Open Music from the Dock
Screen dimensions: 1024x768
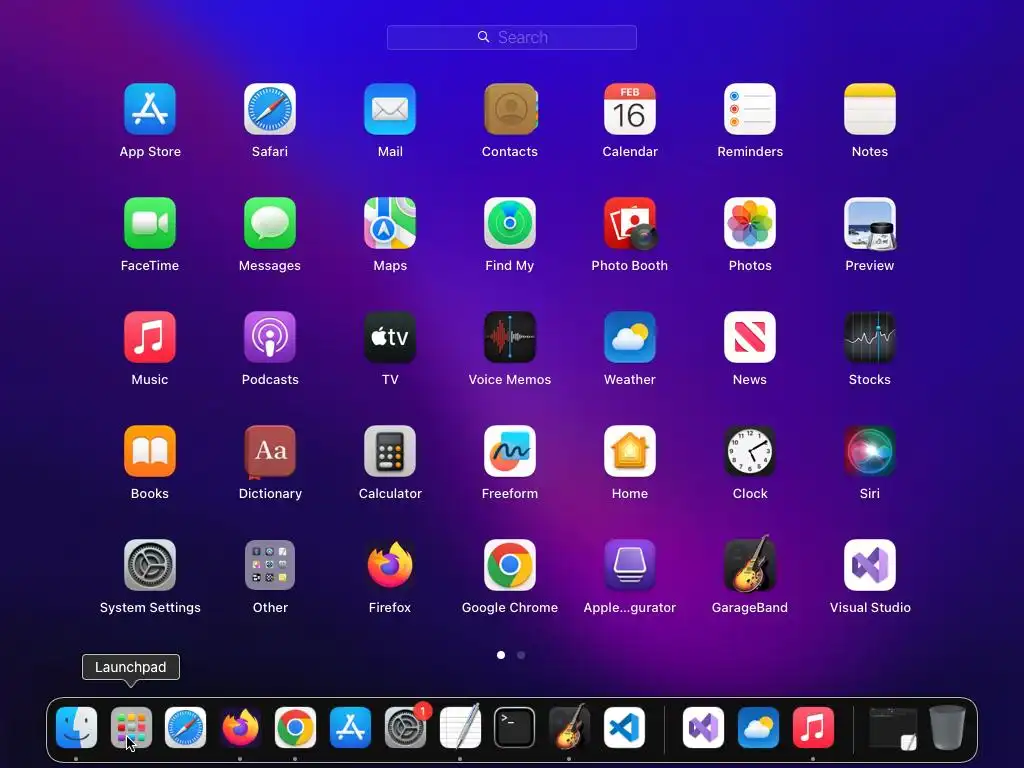(x=813, y=728)
